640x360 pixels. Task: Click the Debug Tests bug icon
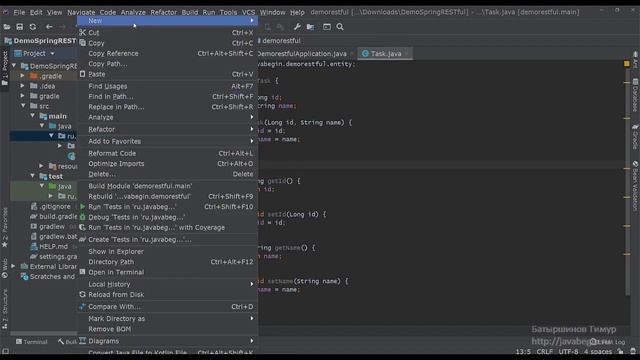(82, 217)
